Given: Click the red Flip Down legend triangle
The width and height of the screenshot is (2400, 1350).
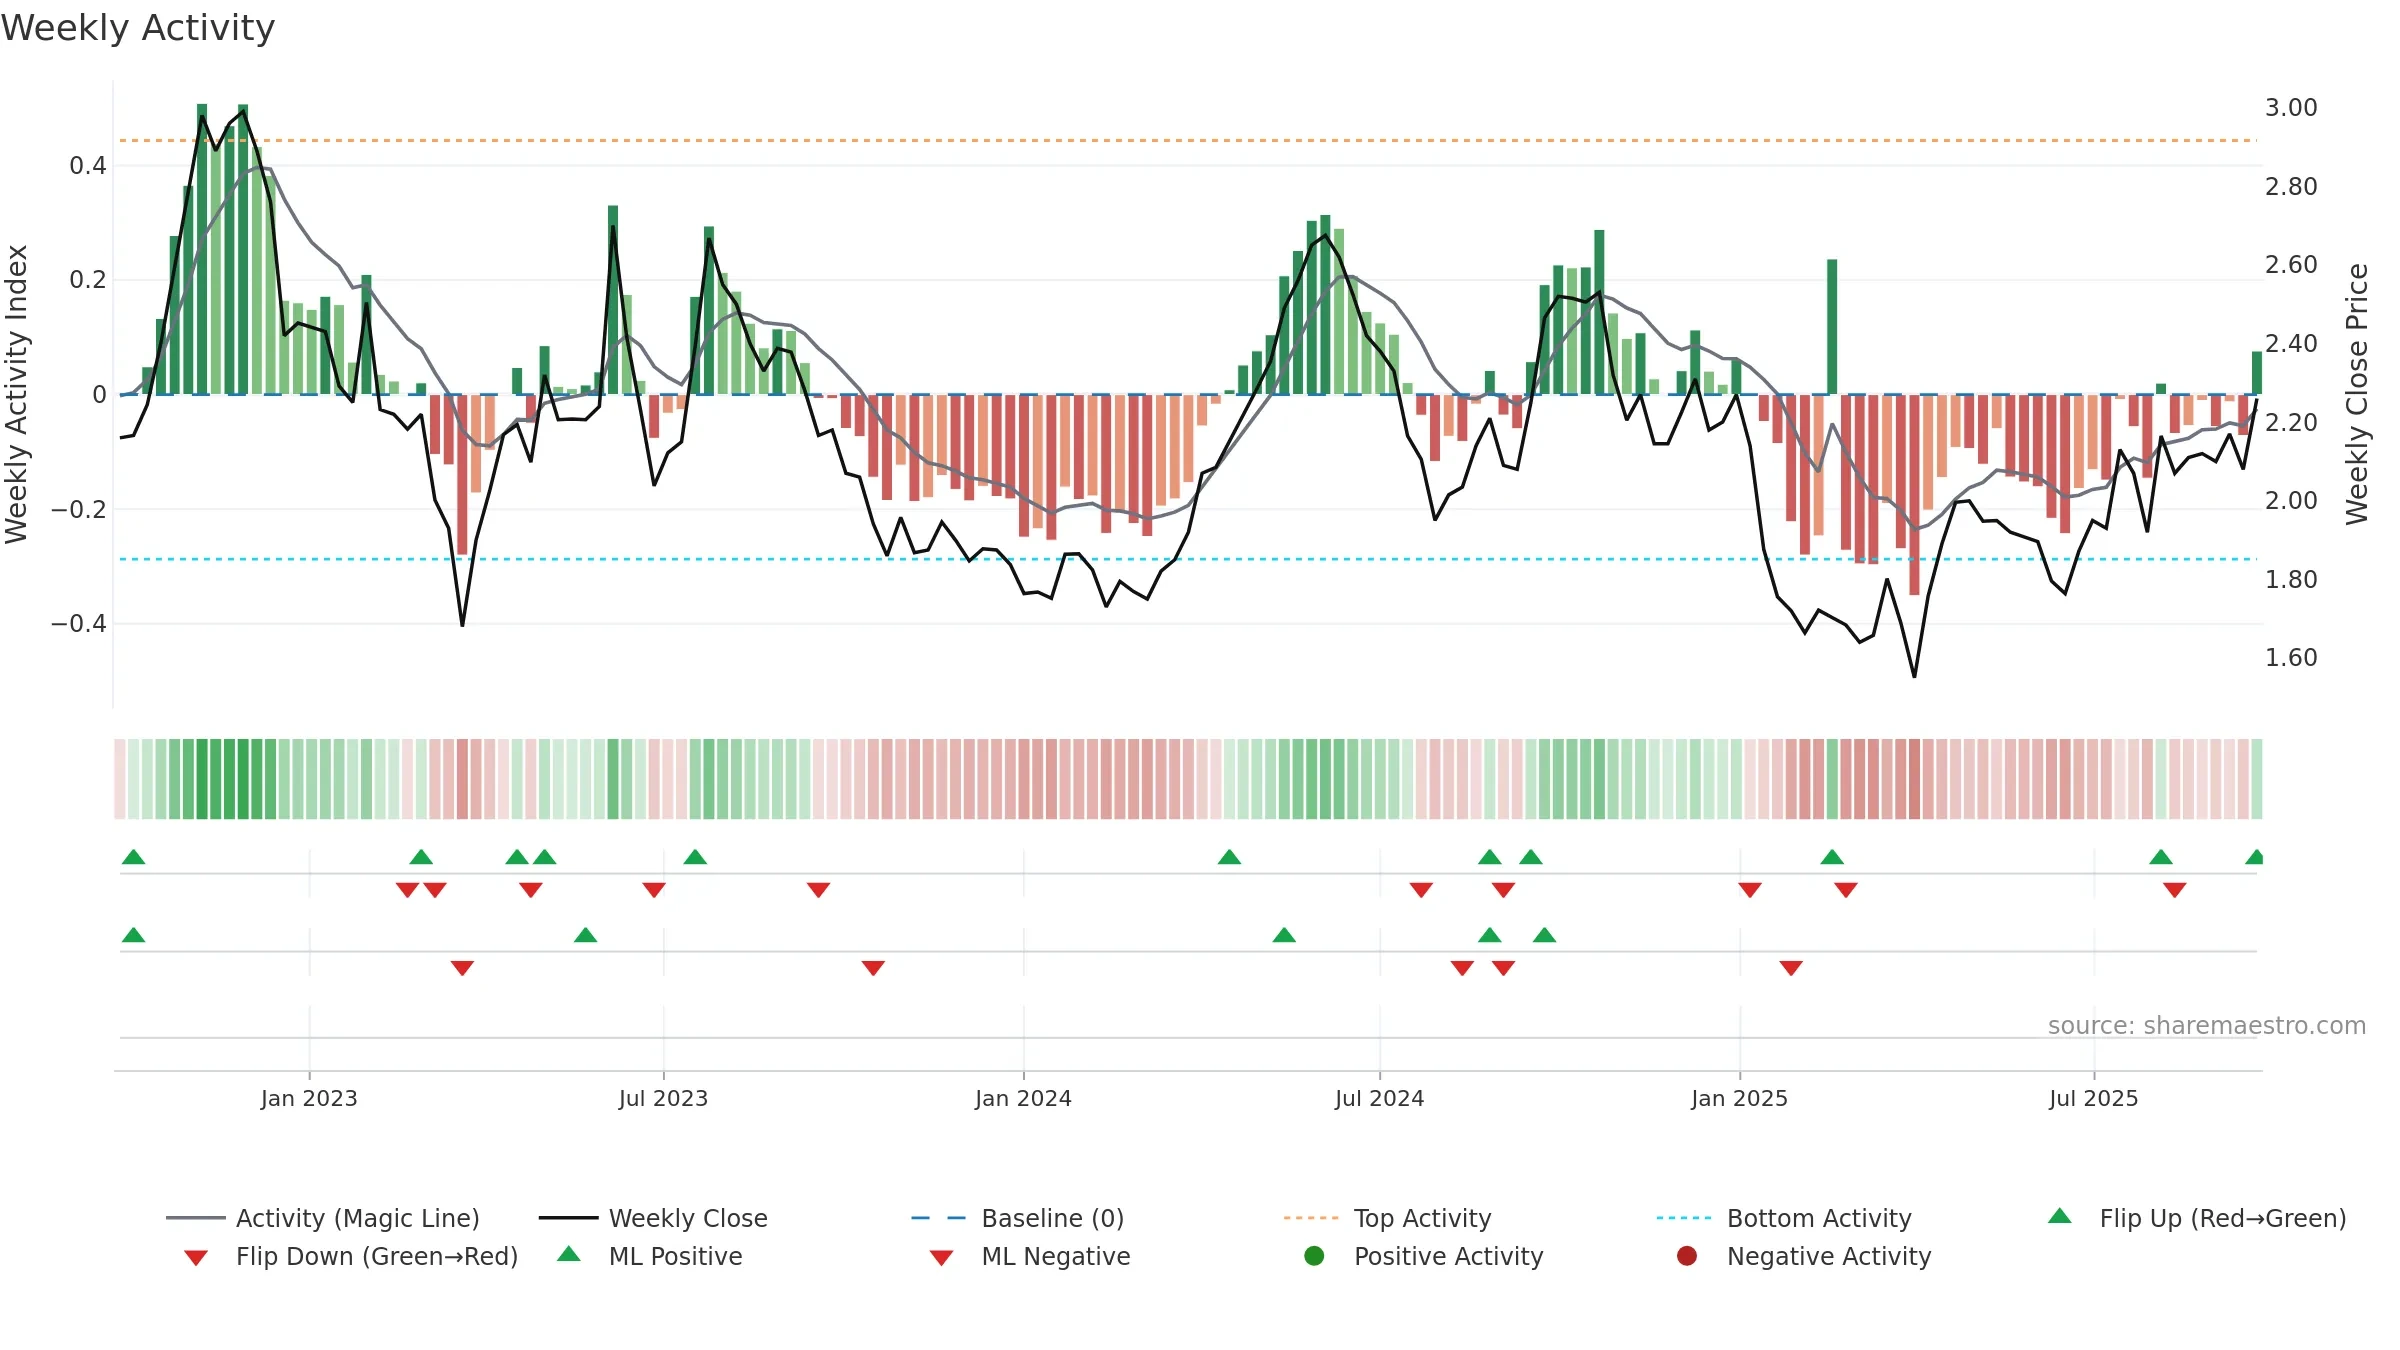Looking at the screenshot, I should [x=196, y=1258].
